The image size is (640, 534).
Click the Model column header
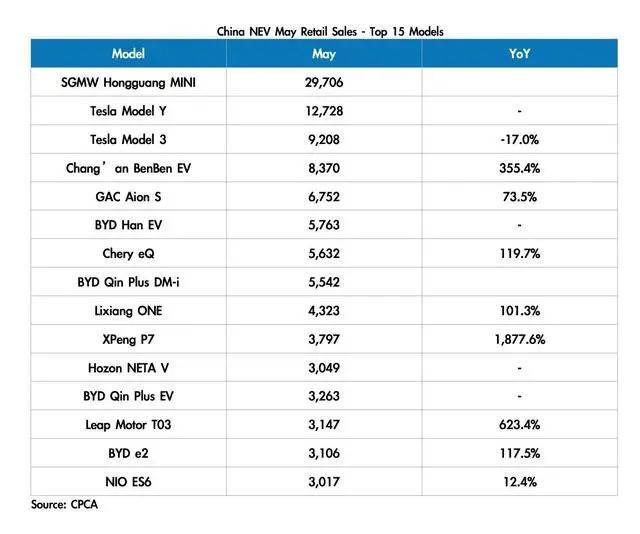coord(128,53)
